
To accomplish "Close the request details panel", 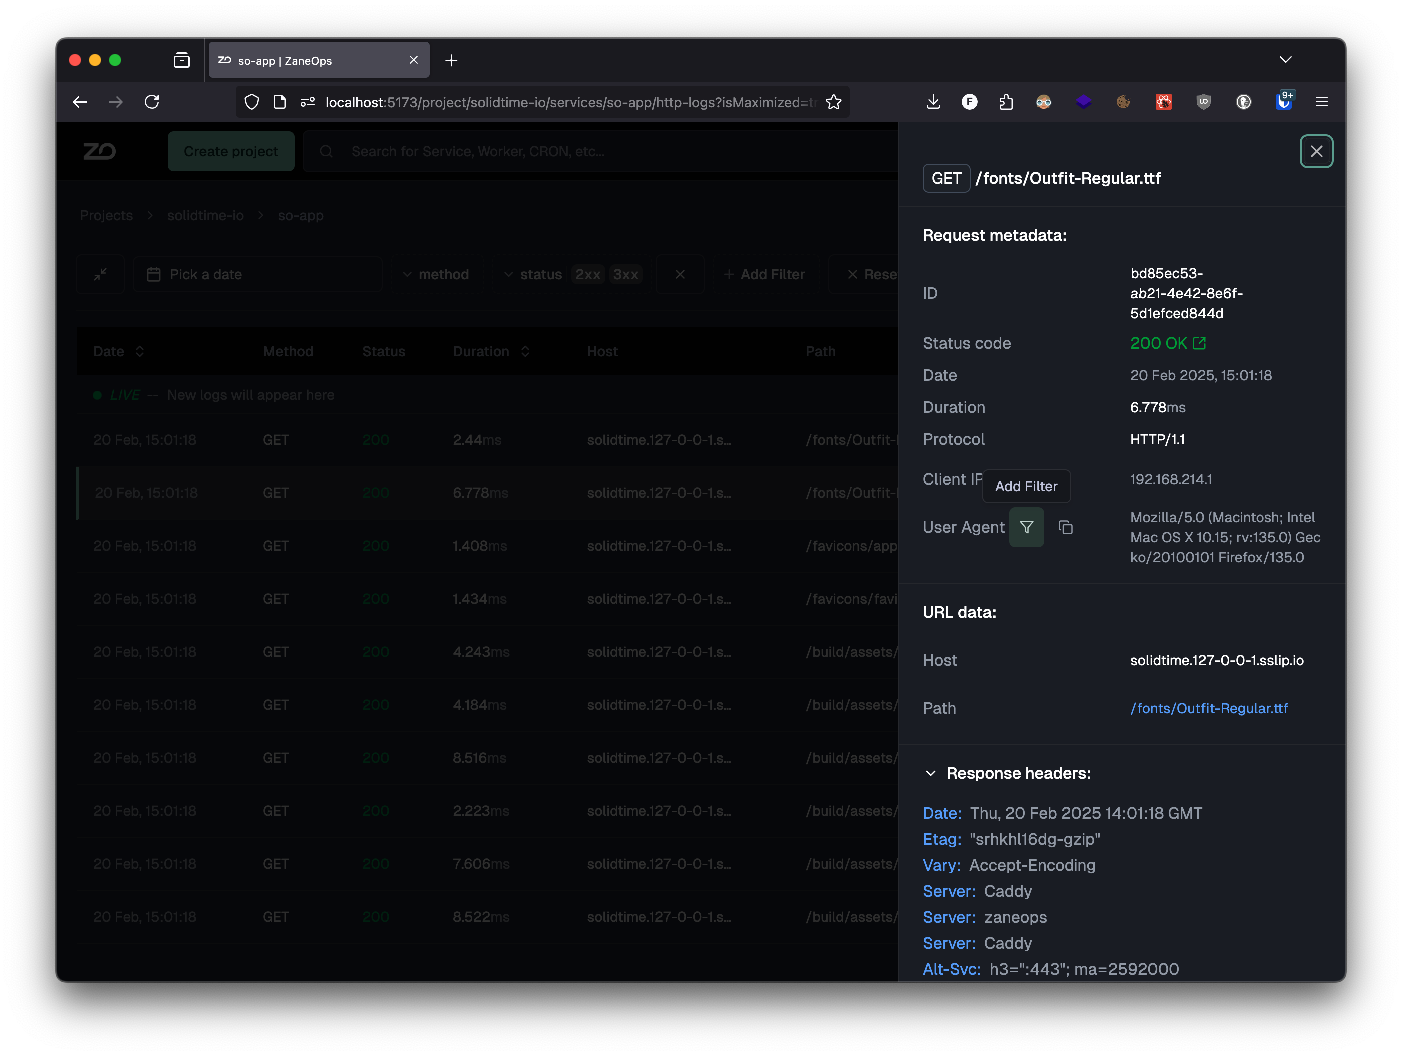I will coord(1316,151).
